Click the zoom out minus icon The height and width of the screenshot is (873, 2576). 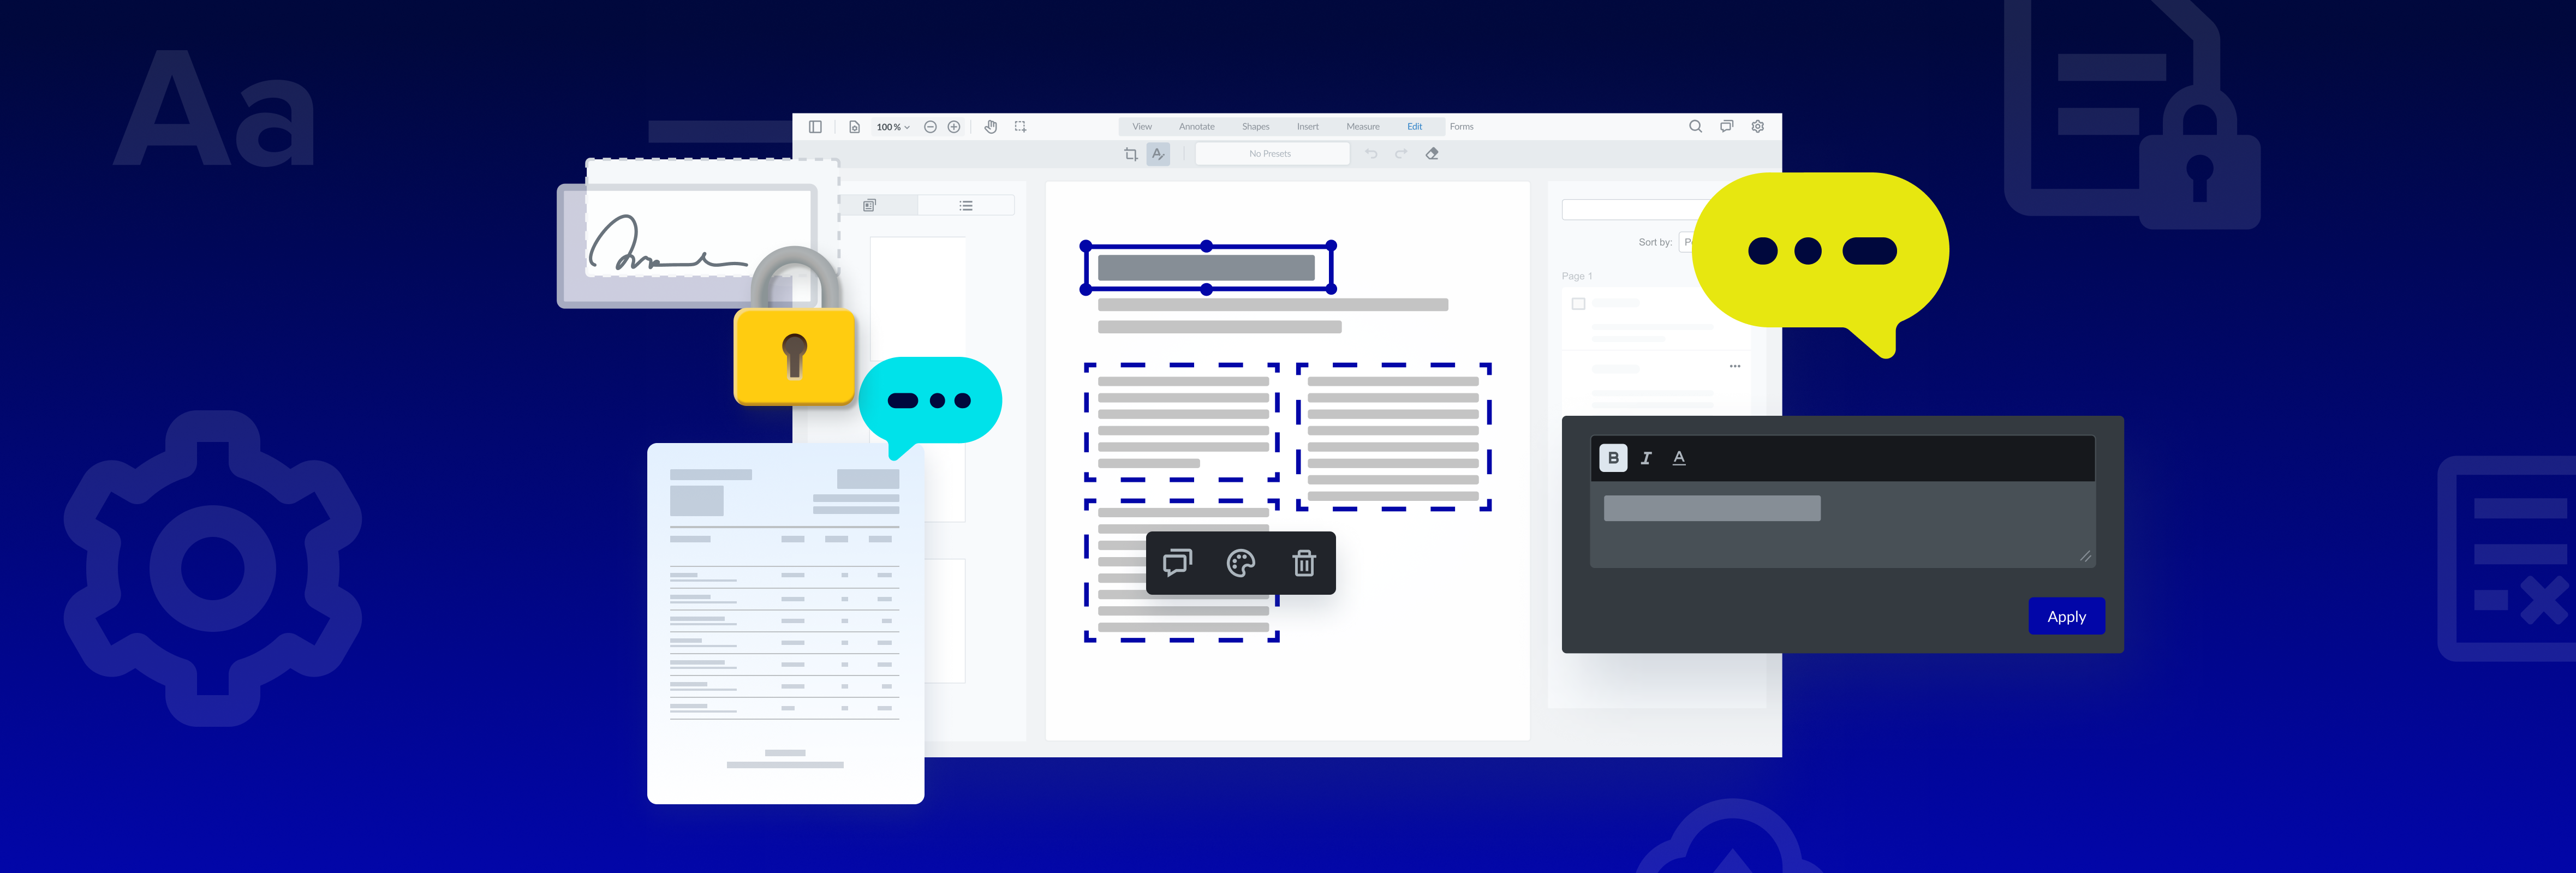[930, 127]
